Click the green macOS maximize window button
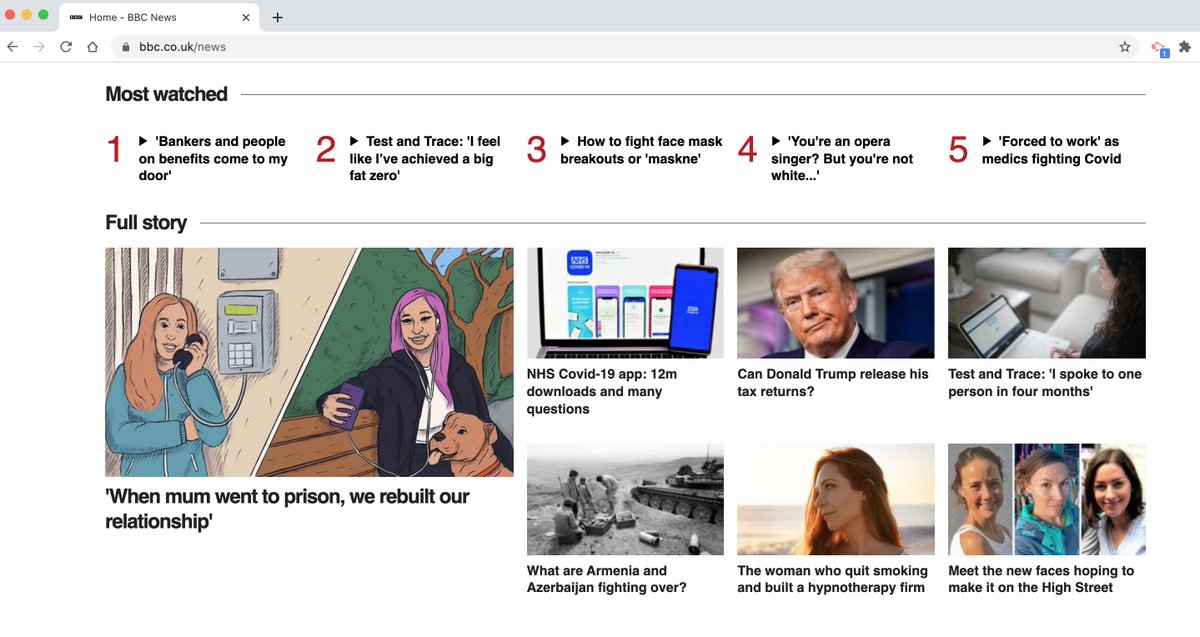This screenshot has width=1200, height=637. 43,15
